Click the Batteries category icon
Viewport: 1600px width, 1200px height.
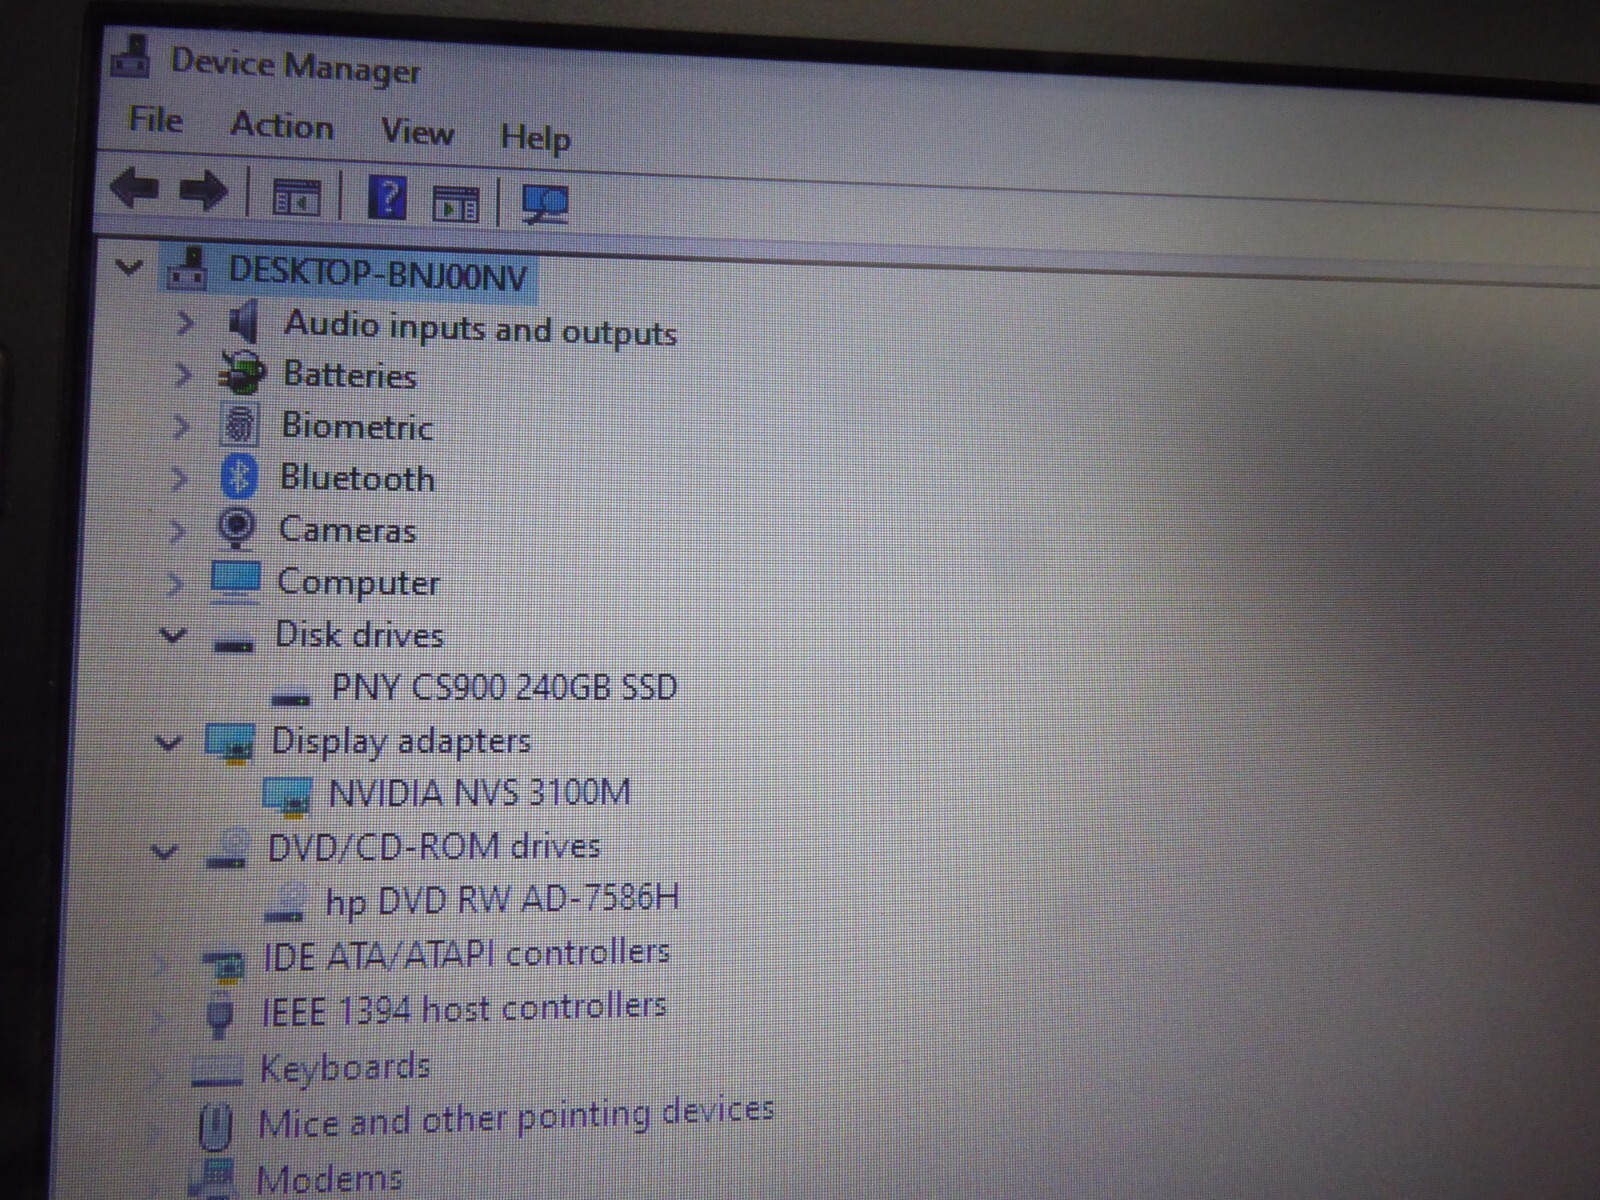242,373
